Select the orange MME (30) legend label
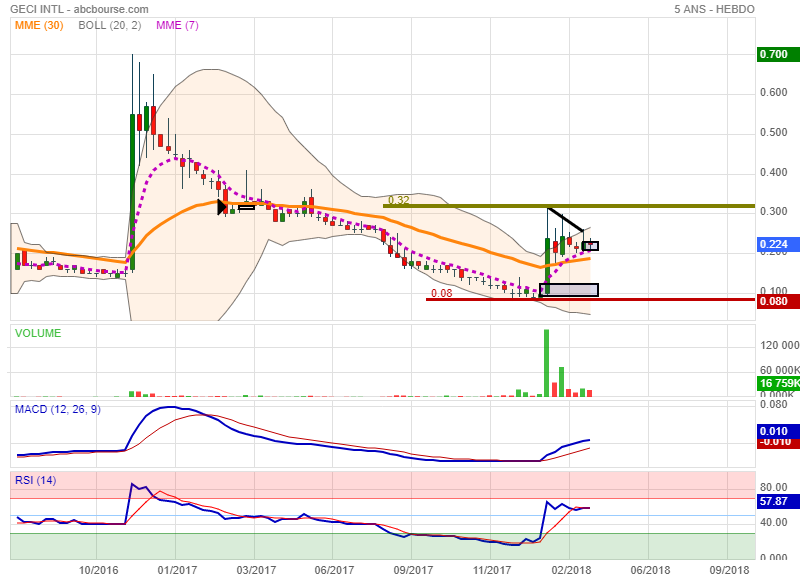This screenshot has width=800, height=580. pyautogui.click(x=39, y=26)
